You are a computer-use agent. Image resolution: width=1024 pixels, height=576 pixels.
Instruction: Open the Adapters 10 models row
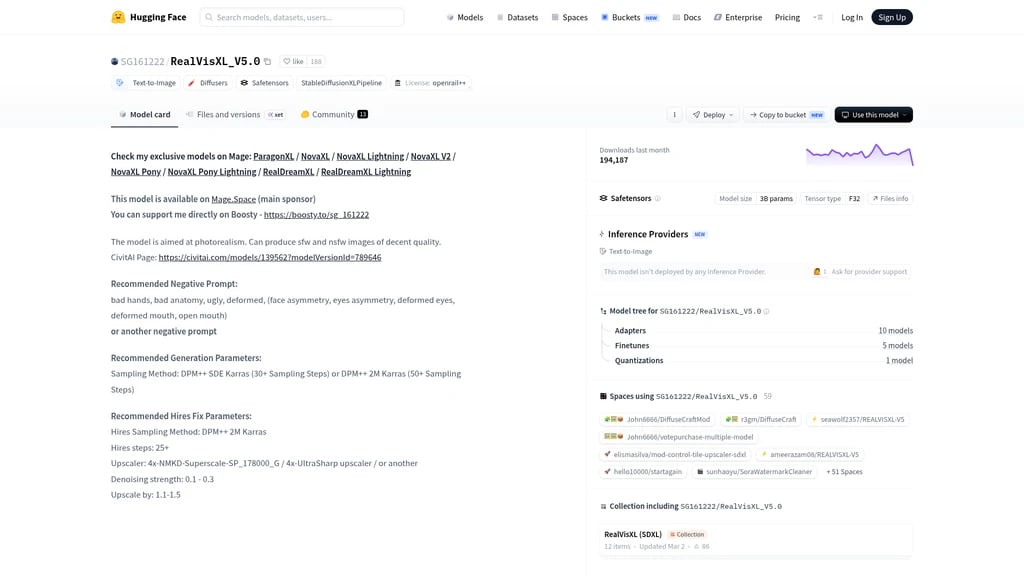coord(763,331)
